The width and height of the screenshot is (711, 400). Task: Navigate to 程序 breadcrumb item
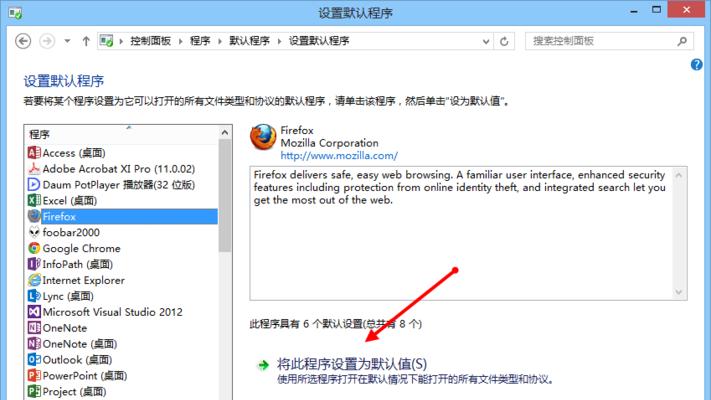tap(200, 41)
